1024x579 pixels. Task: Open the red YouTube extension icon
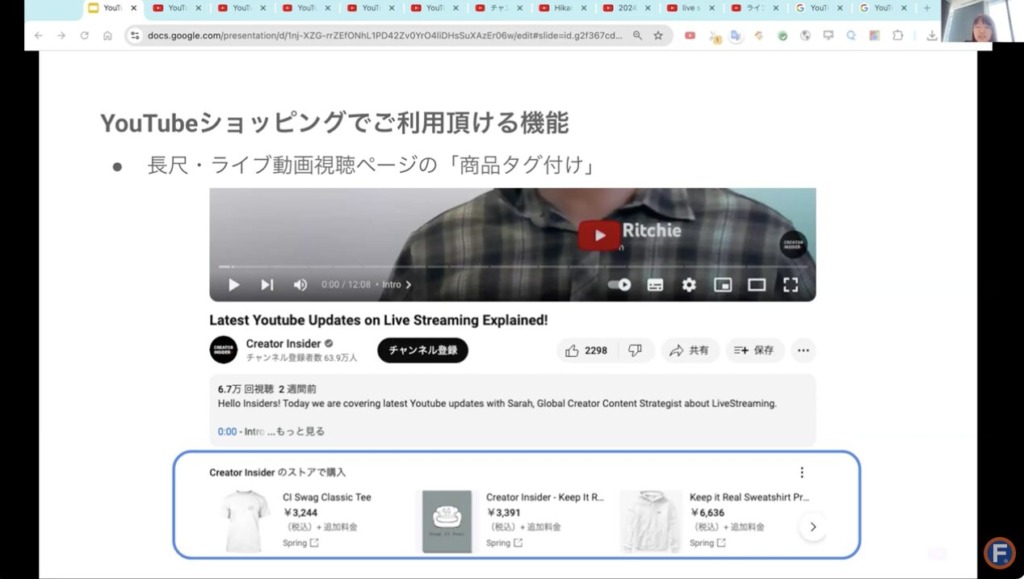690,35
